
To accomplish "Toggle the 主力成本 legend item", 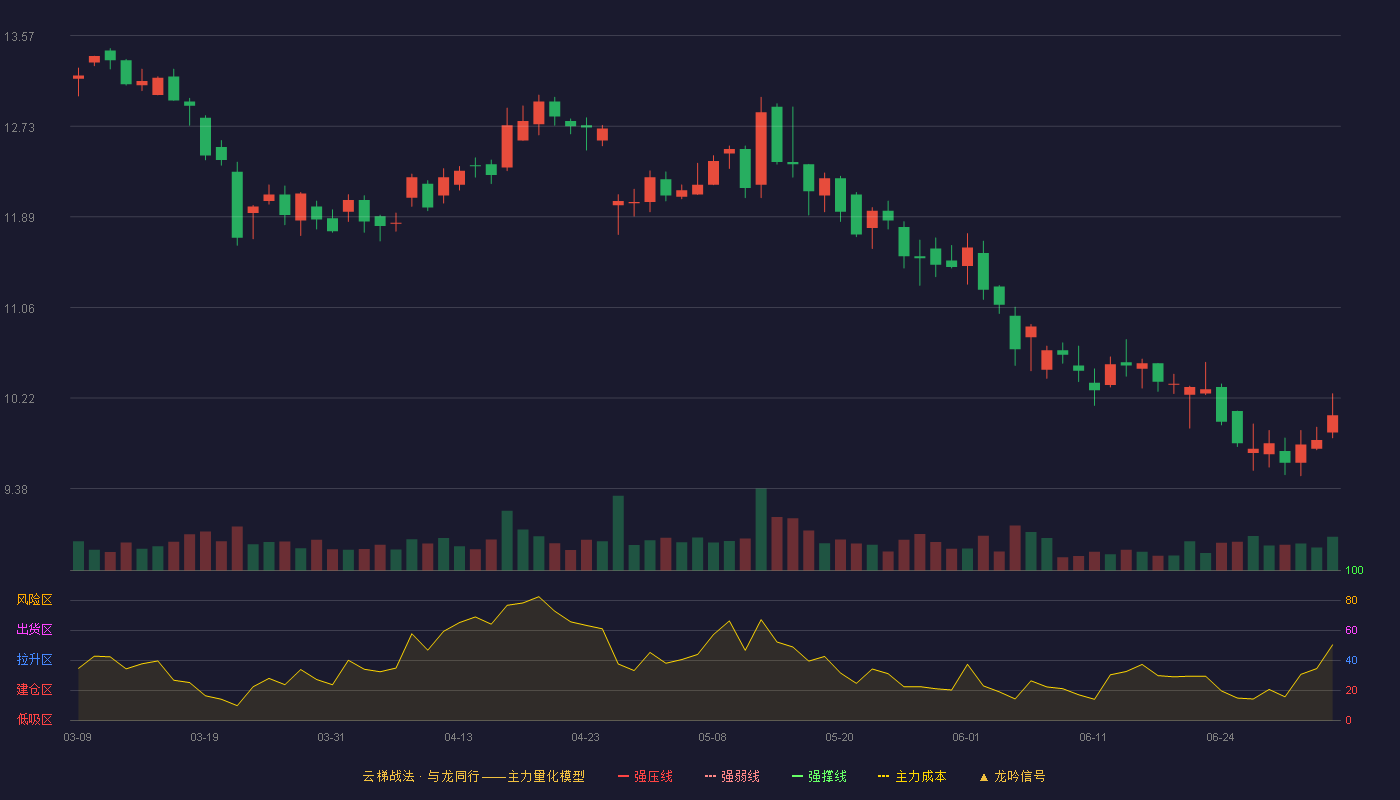I will point(912,776).
